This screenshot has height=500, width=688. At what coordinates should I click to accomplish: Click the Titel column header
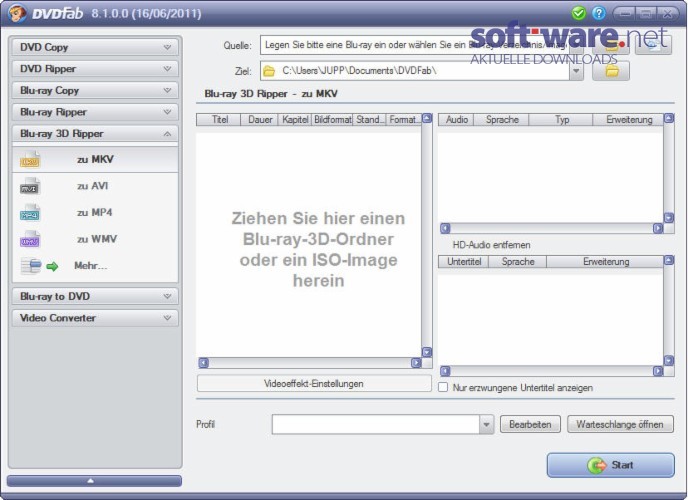pyautogui.click(x=219, y=120)
